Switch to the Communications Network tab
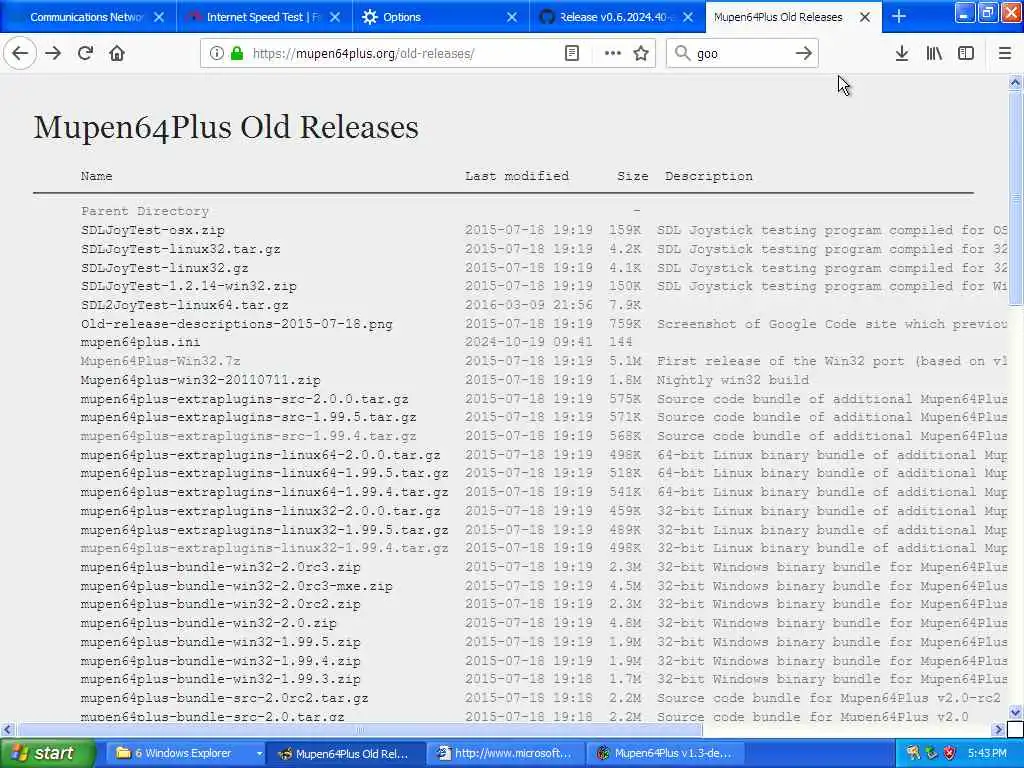This screenshot has width=1024, height=768. 88,17
